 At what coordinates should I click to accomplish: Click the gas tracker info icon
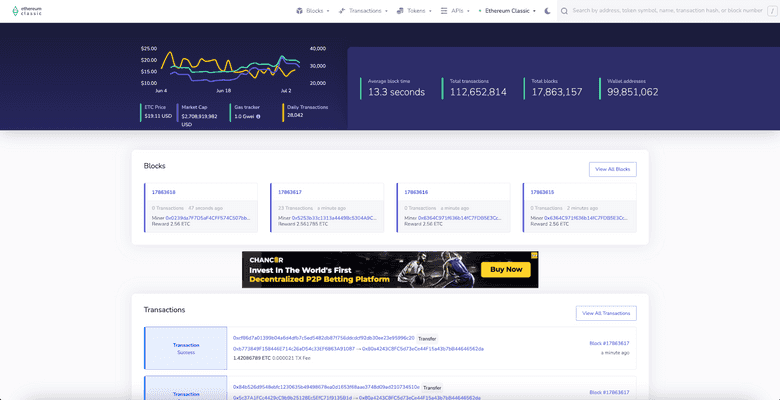(x=258, y=116)
